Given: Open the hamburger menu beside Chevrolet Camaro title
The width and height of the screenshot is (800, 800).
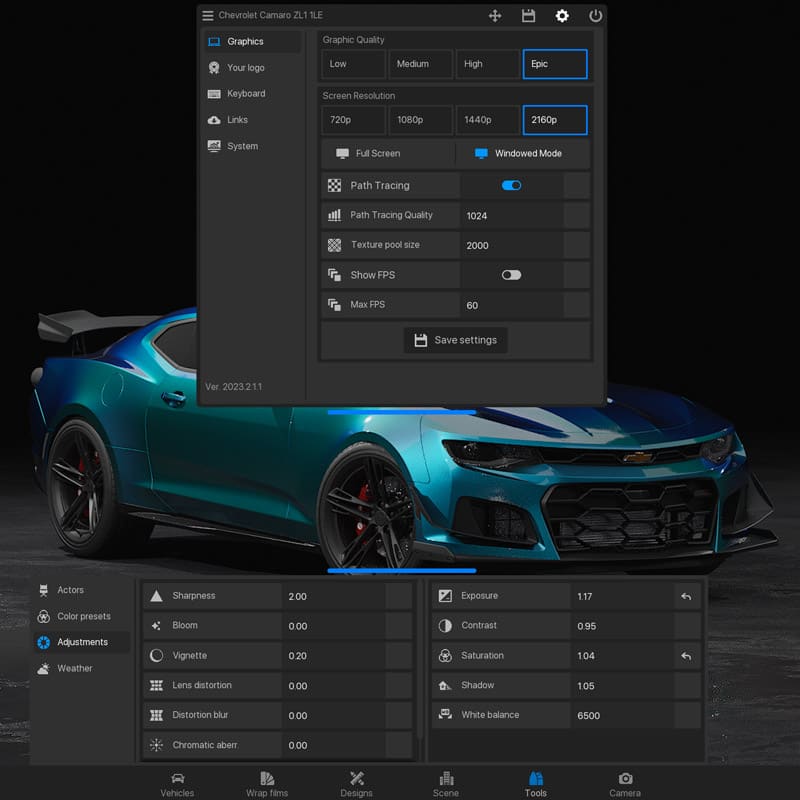Looking at the screenshot, I should (208, 15).
